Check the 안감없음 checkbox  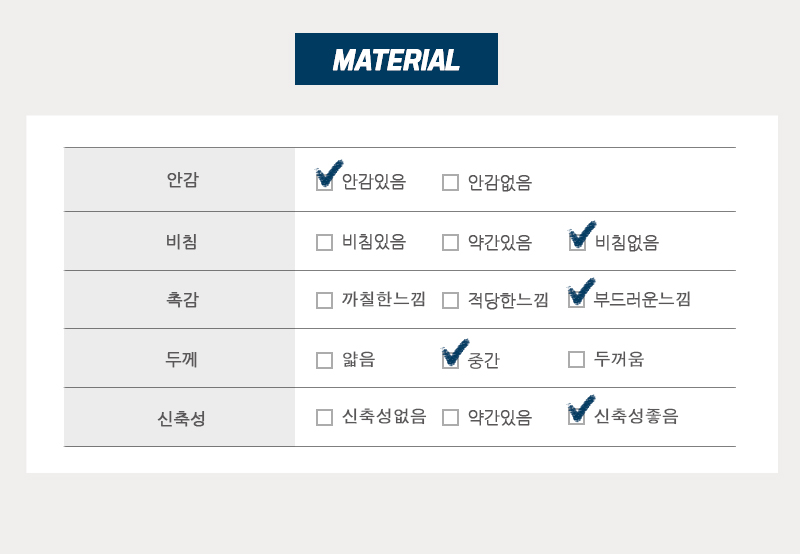(450, 182)
